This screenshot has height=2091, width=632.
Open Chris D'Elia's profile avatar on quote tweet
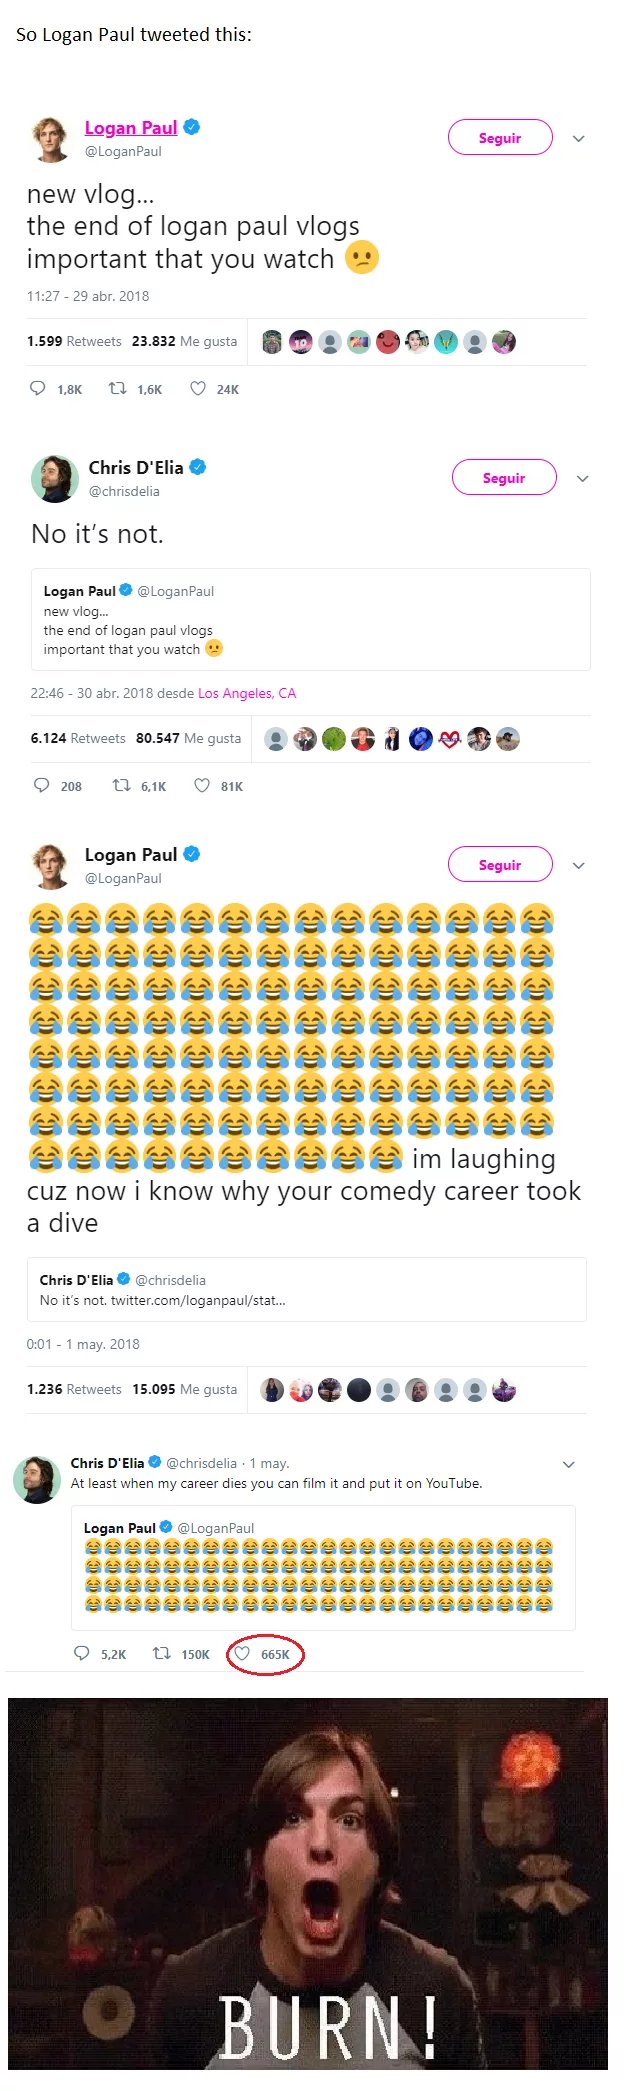[55, 478]
